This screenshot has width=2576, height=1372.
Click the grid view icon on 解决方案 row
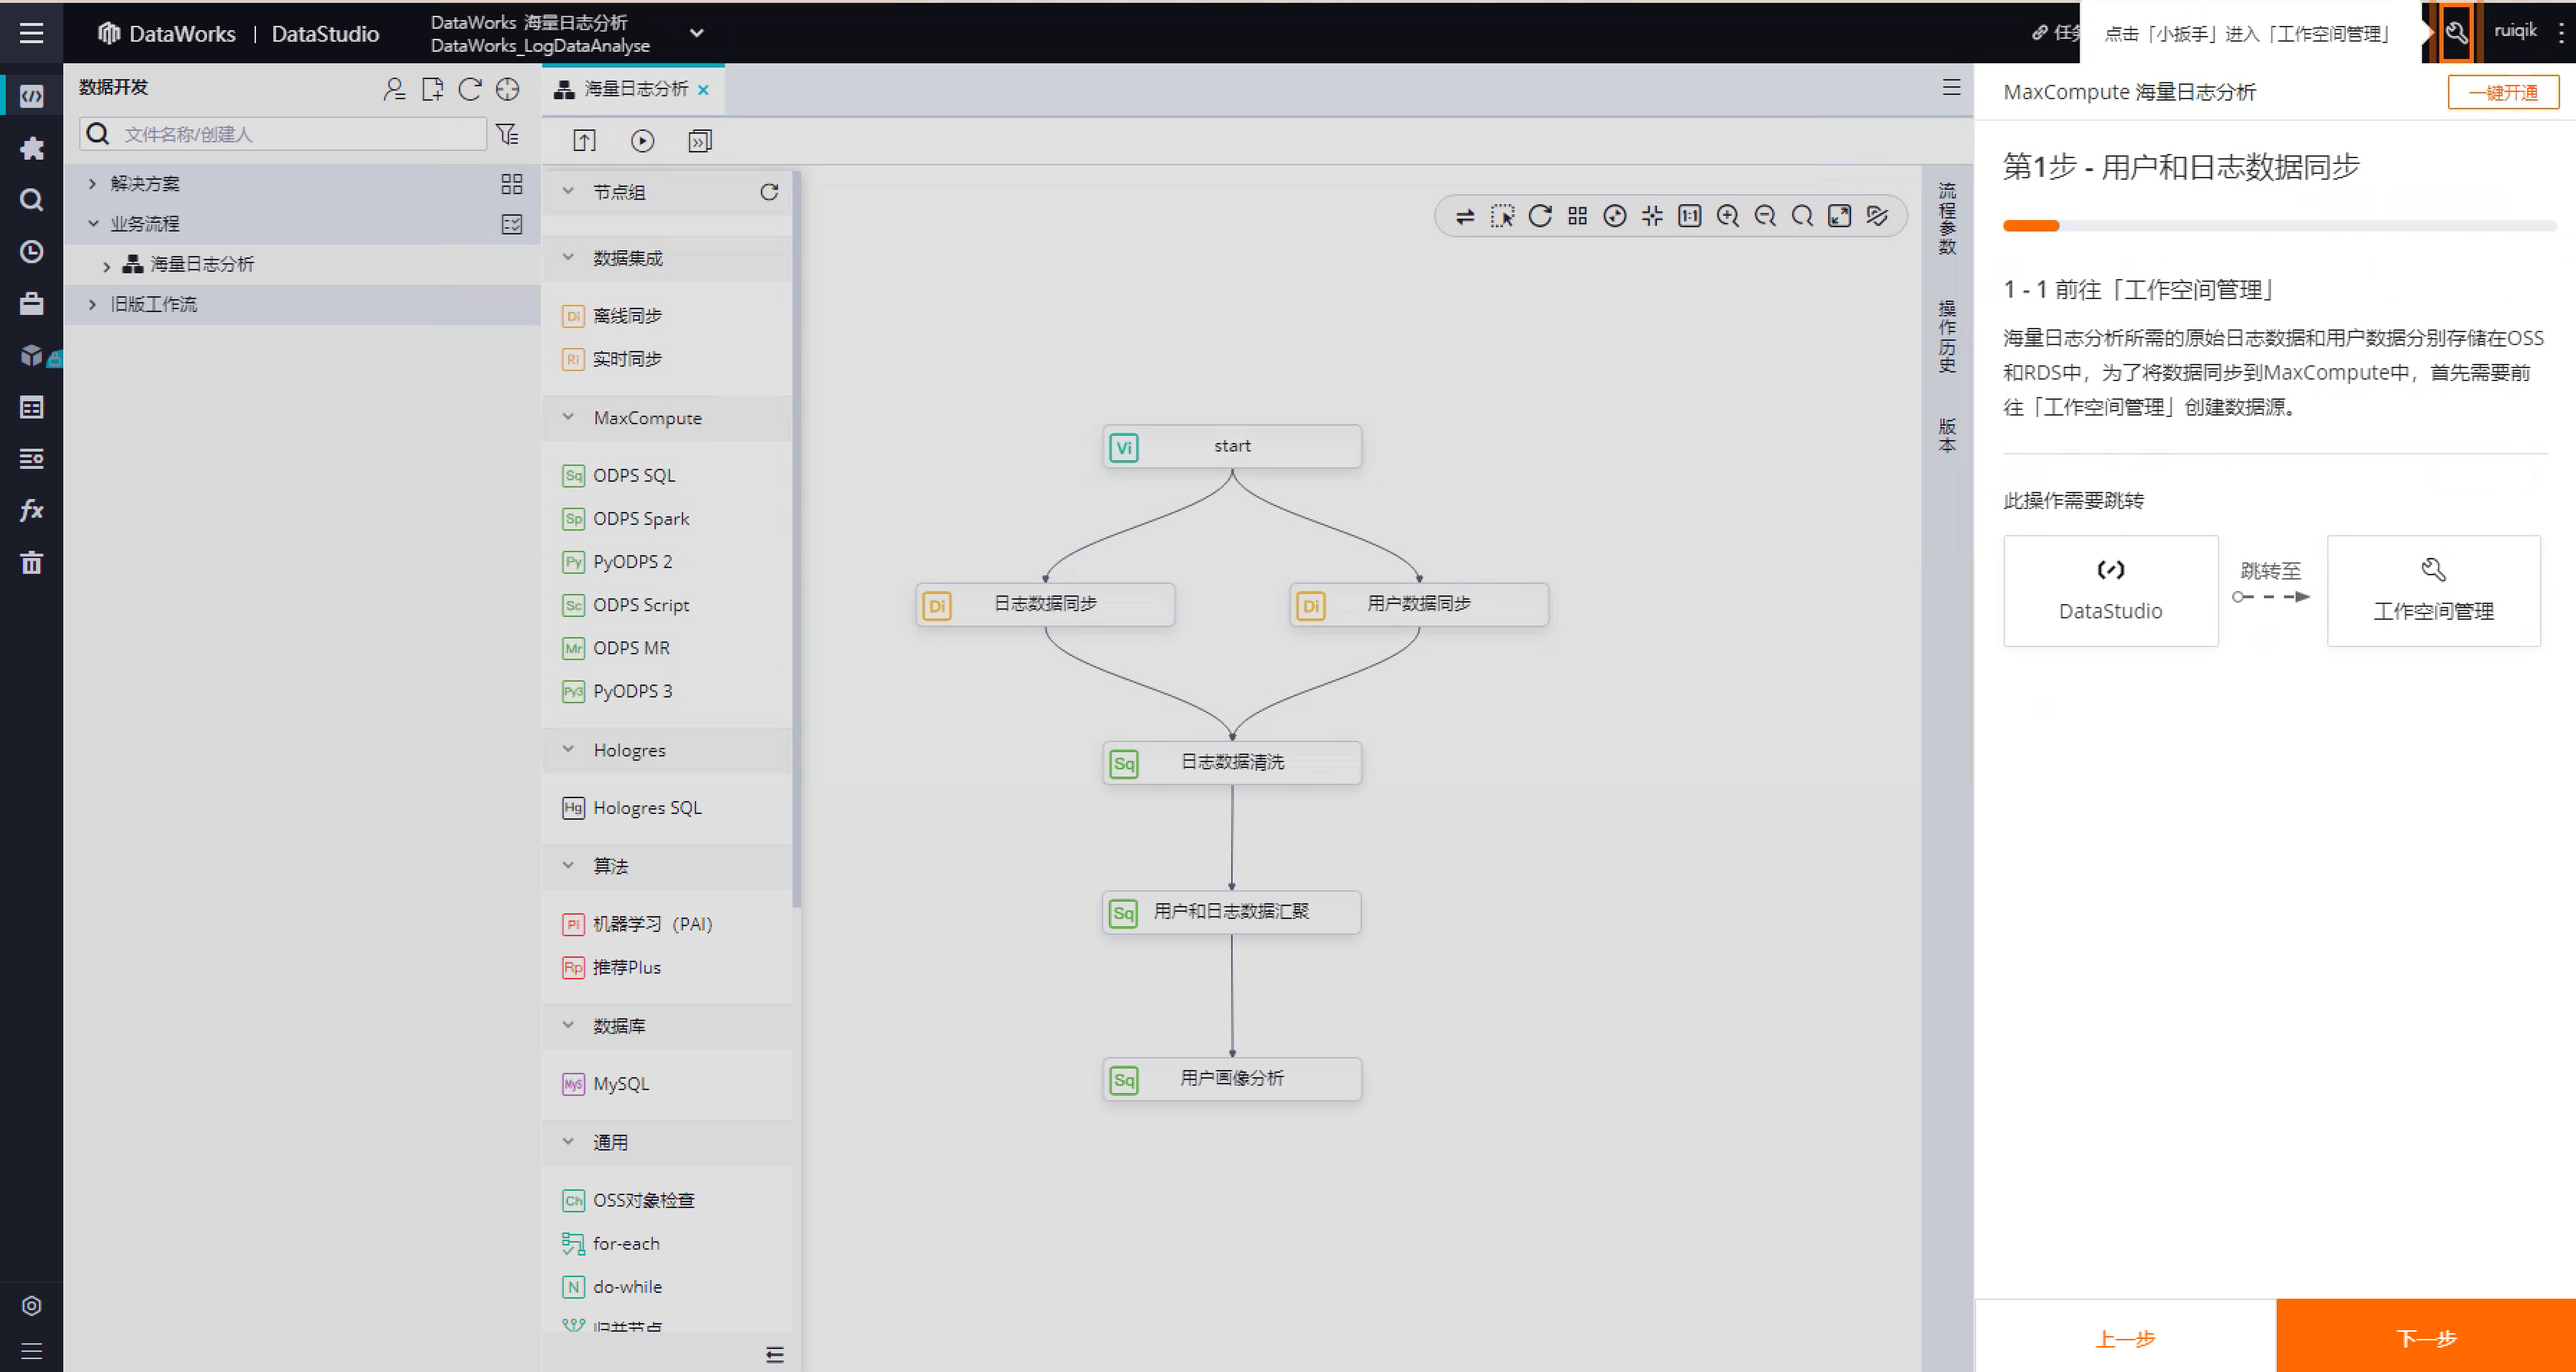click(x=512, y=184)
